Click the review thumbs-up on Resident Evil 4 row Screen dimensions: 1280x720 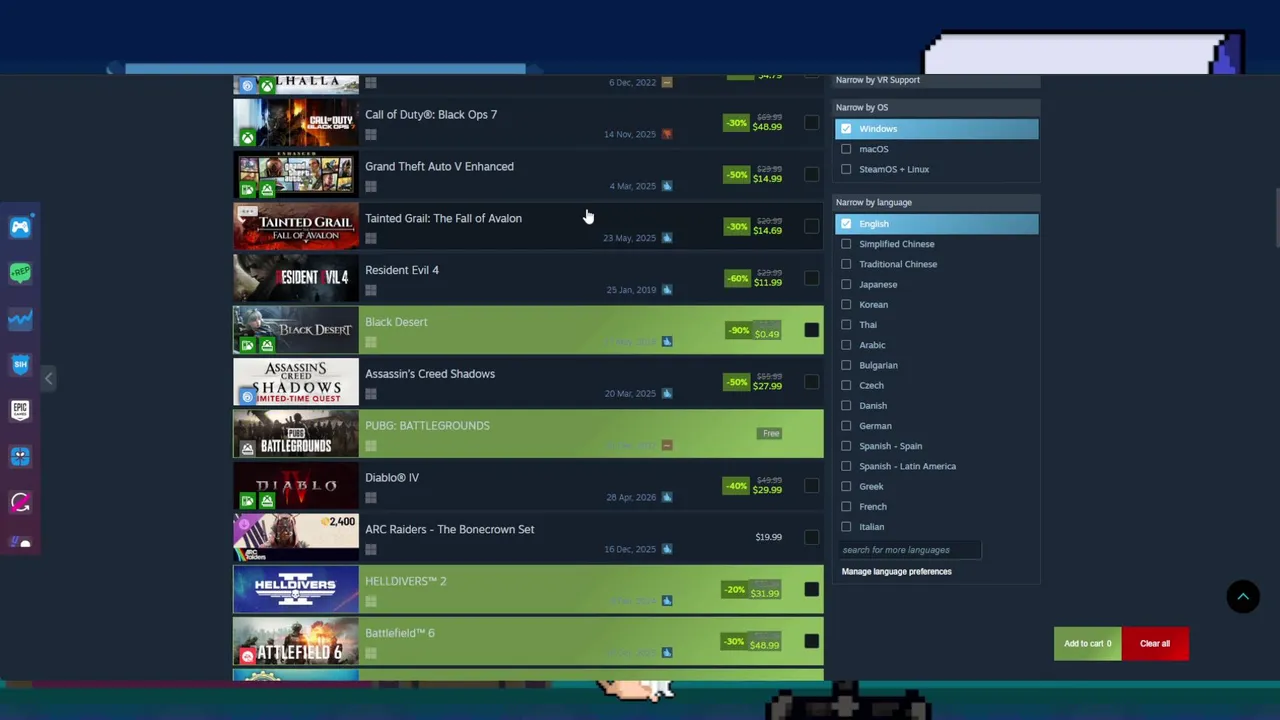[667, 290]
